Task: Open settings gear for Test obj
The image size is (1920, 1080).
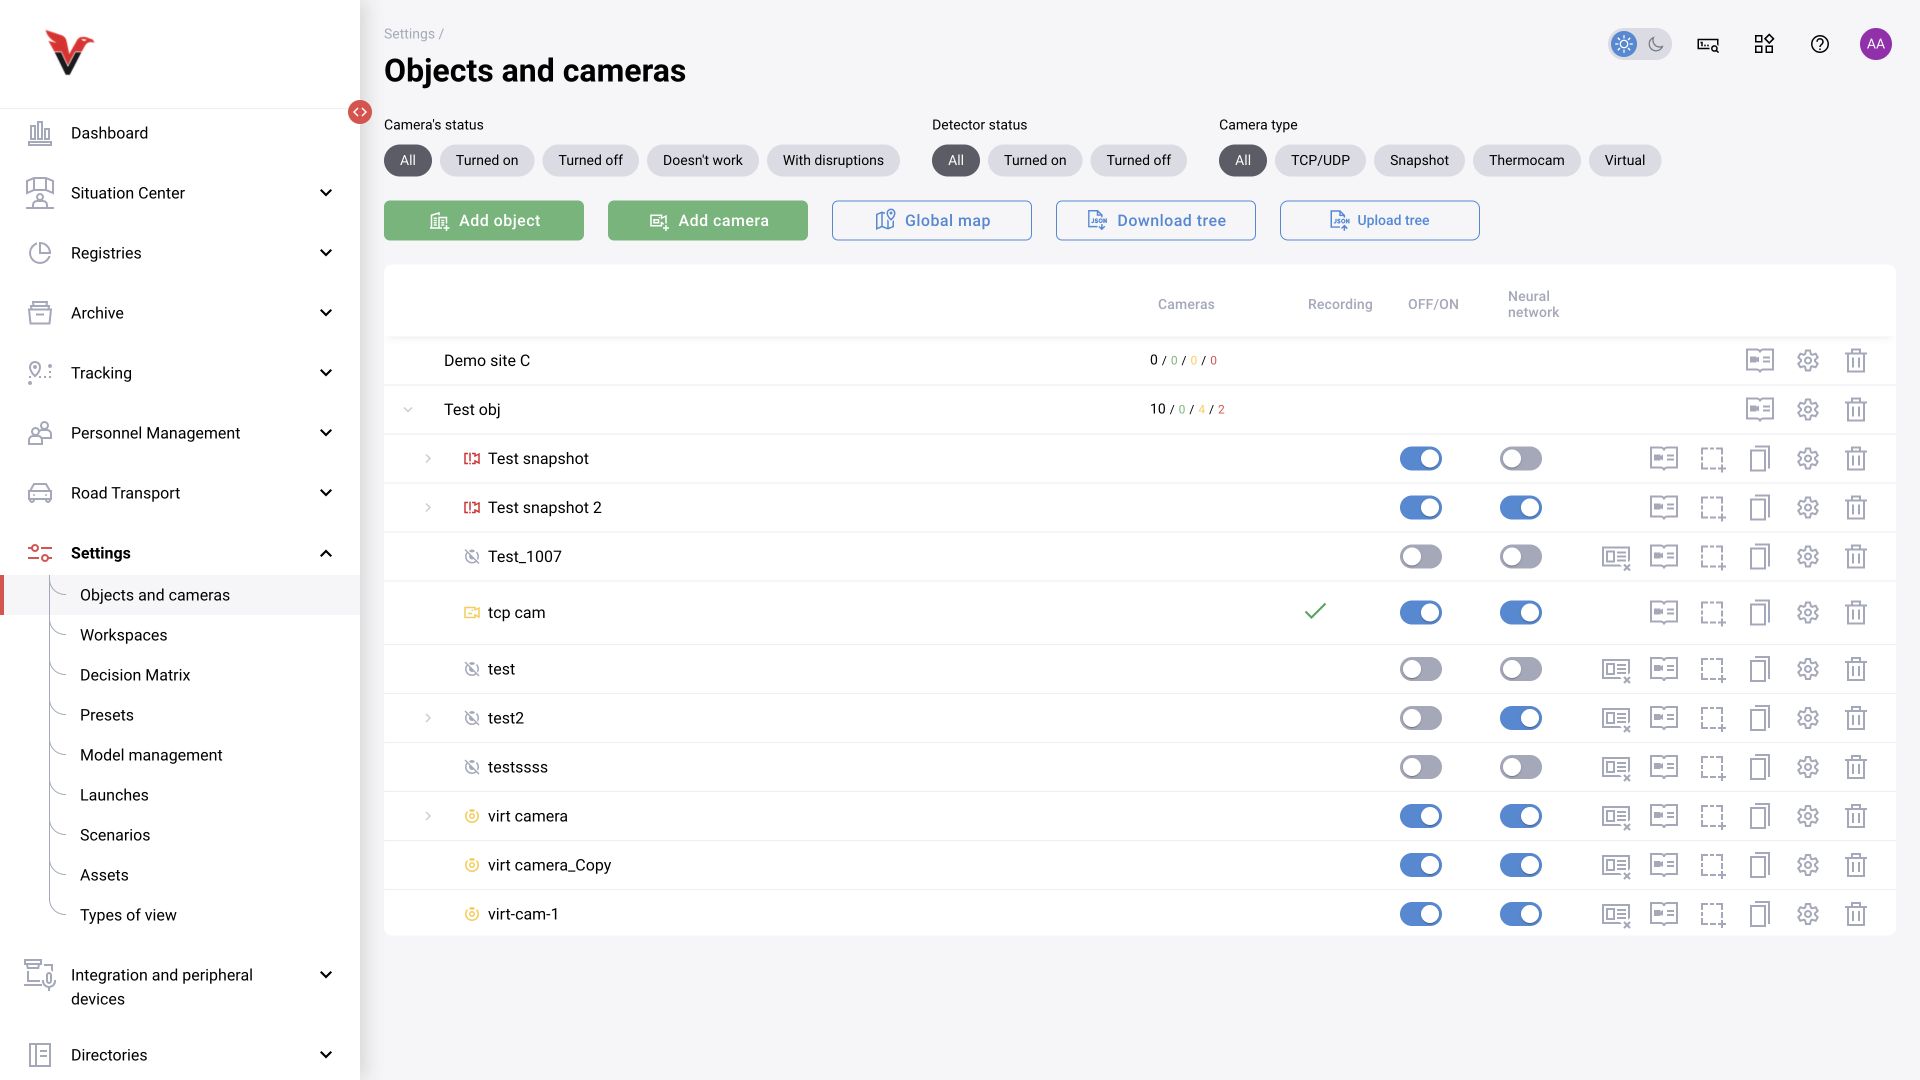Action: point(1808,409)
